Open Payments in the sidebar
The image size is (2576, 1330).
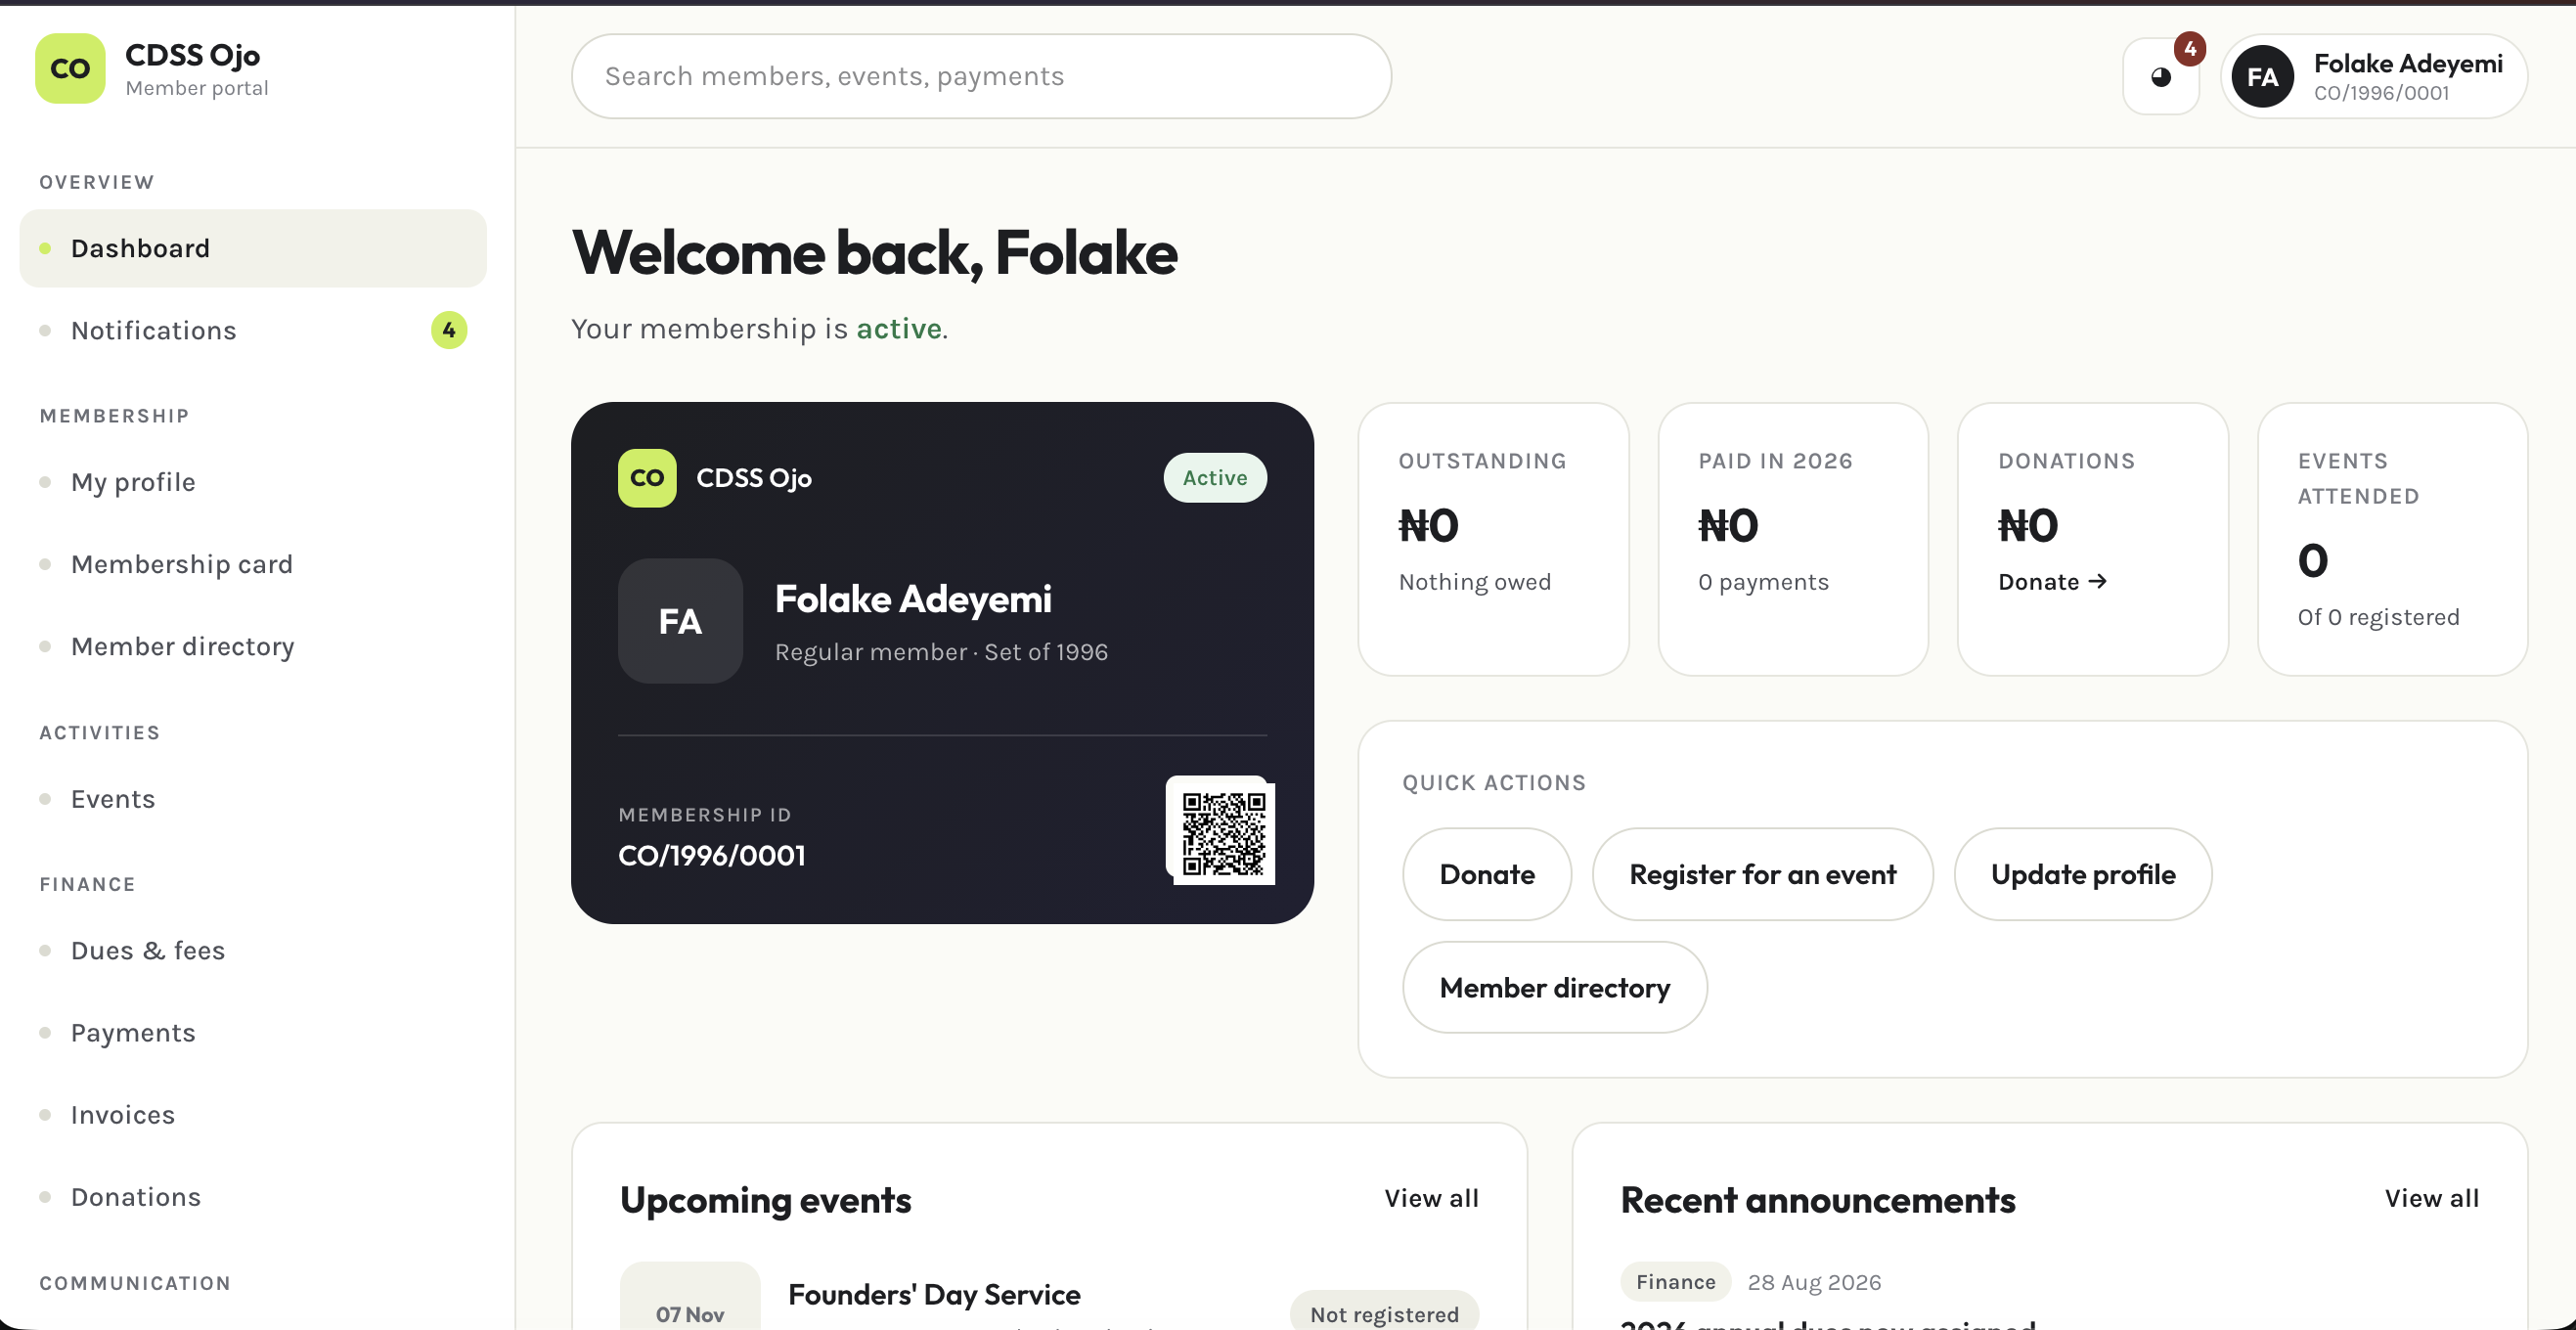tap(253, 1033)
